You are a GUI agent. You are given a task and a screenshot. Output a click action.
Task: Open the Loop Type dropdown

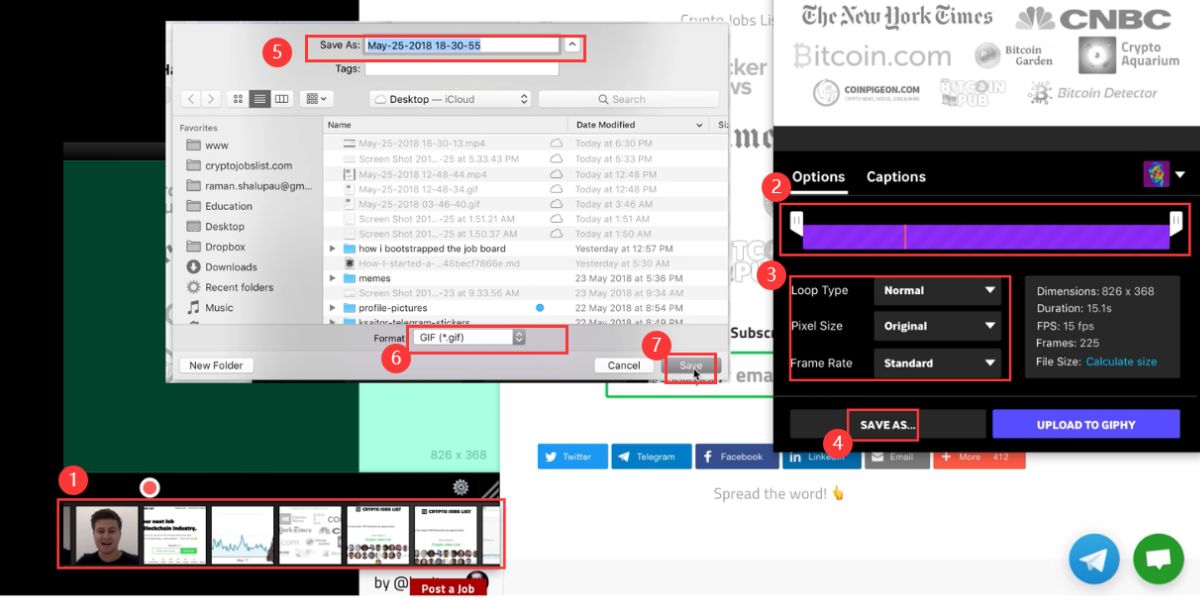point(936,290)
